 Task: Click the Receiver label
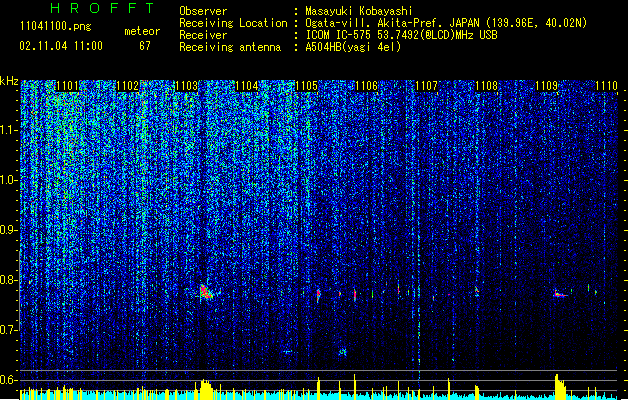click(x=203, y=35)
